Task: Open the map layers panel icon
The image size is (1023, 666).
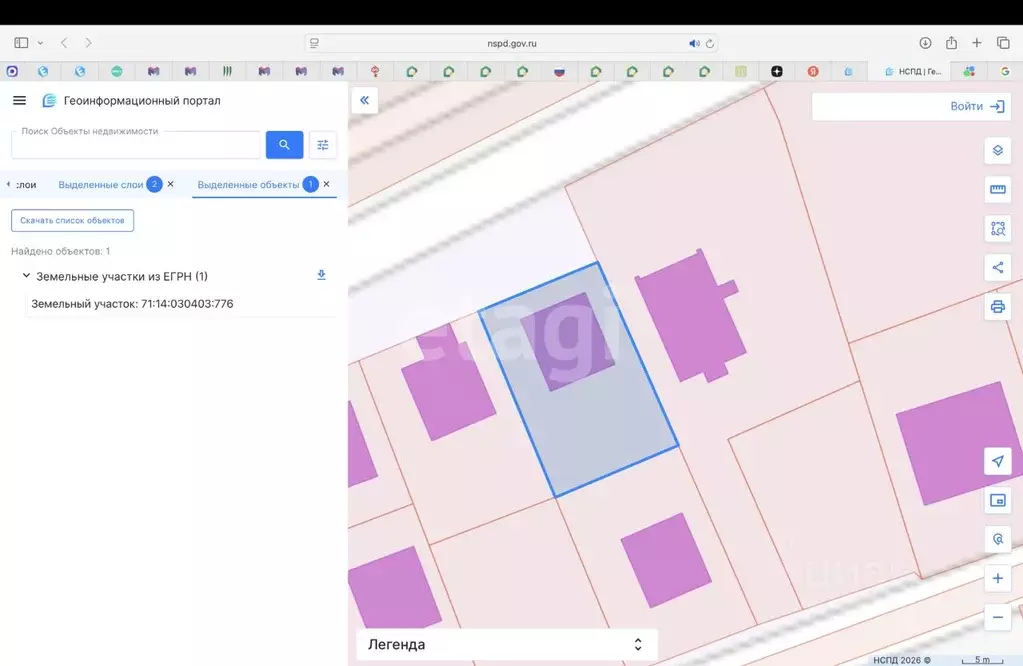Action: pyautogui.click(x=998, y=151)
